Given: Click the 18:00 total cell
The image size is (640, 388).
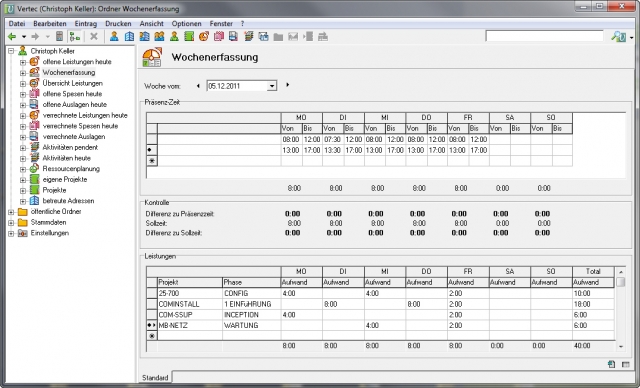Looking at the screenshot, I should tap(593, 304).
